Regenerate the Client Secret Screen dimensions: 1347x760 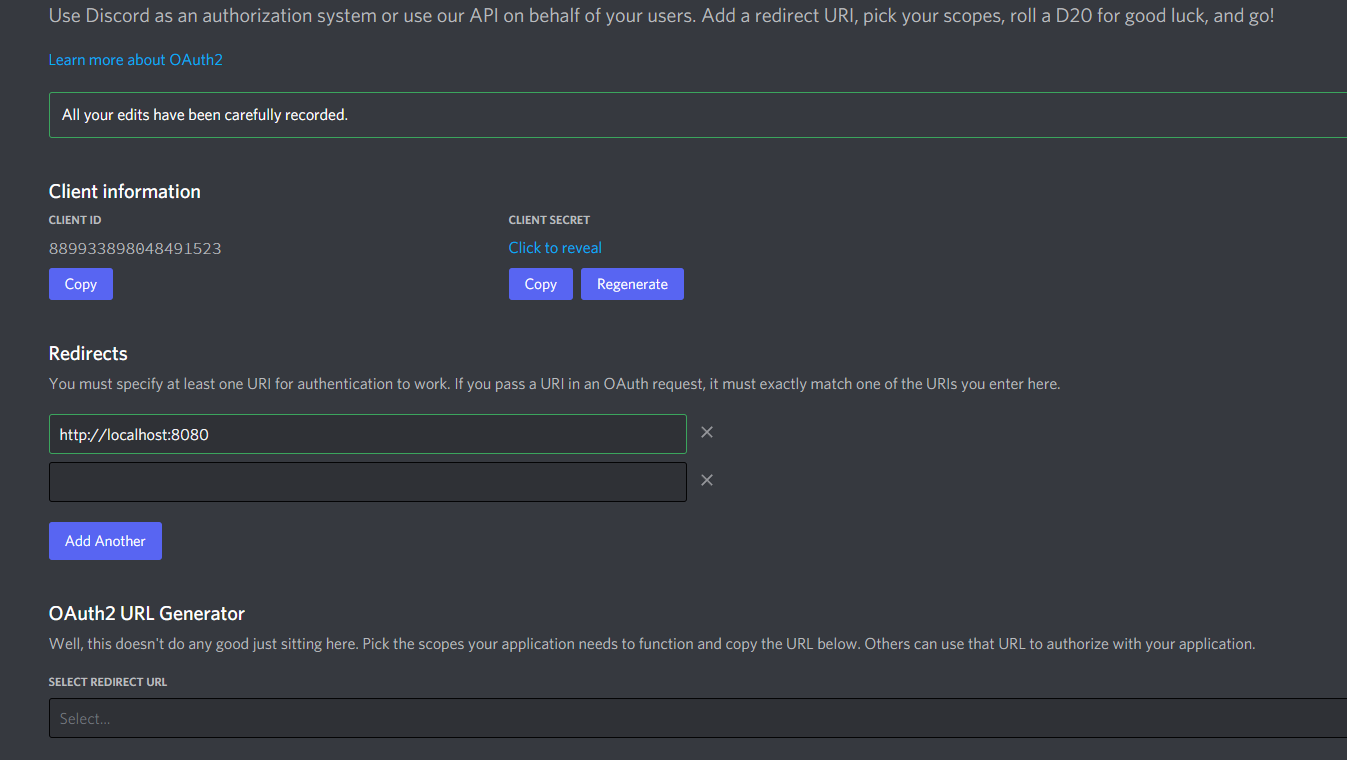pos(632,284)
